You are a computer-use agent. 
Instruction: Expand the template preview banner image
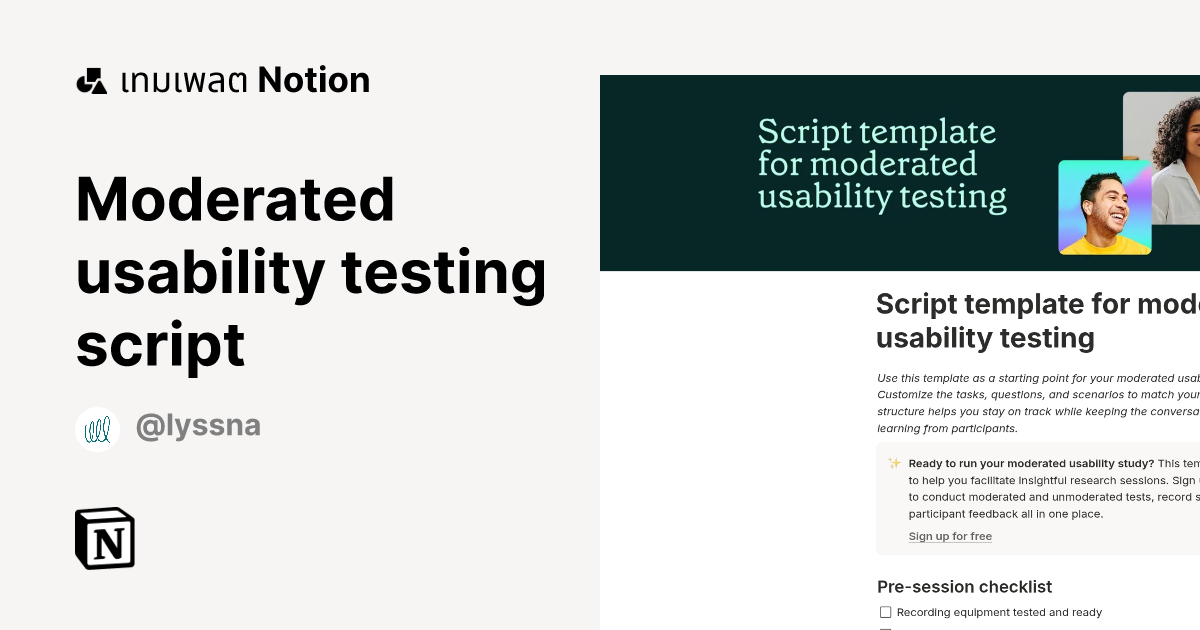(900, 172)
